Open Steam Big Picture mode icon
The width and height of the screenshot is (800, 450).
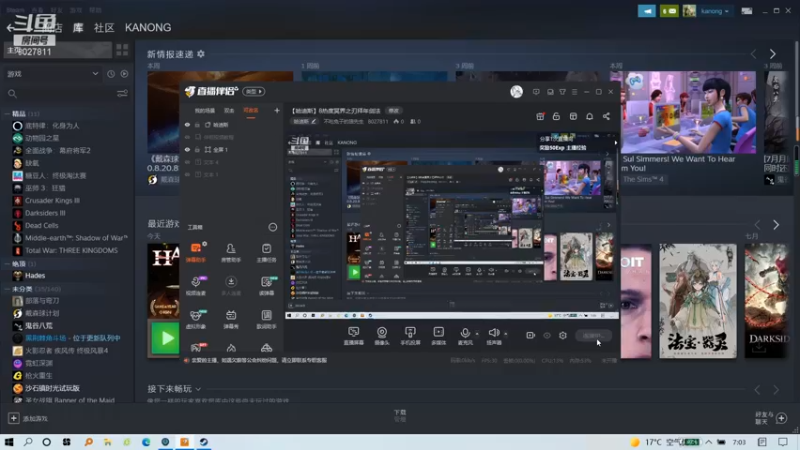tap(747, 11)
